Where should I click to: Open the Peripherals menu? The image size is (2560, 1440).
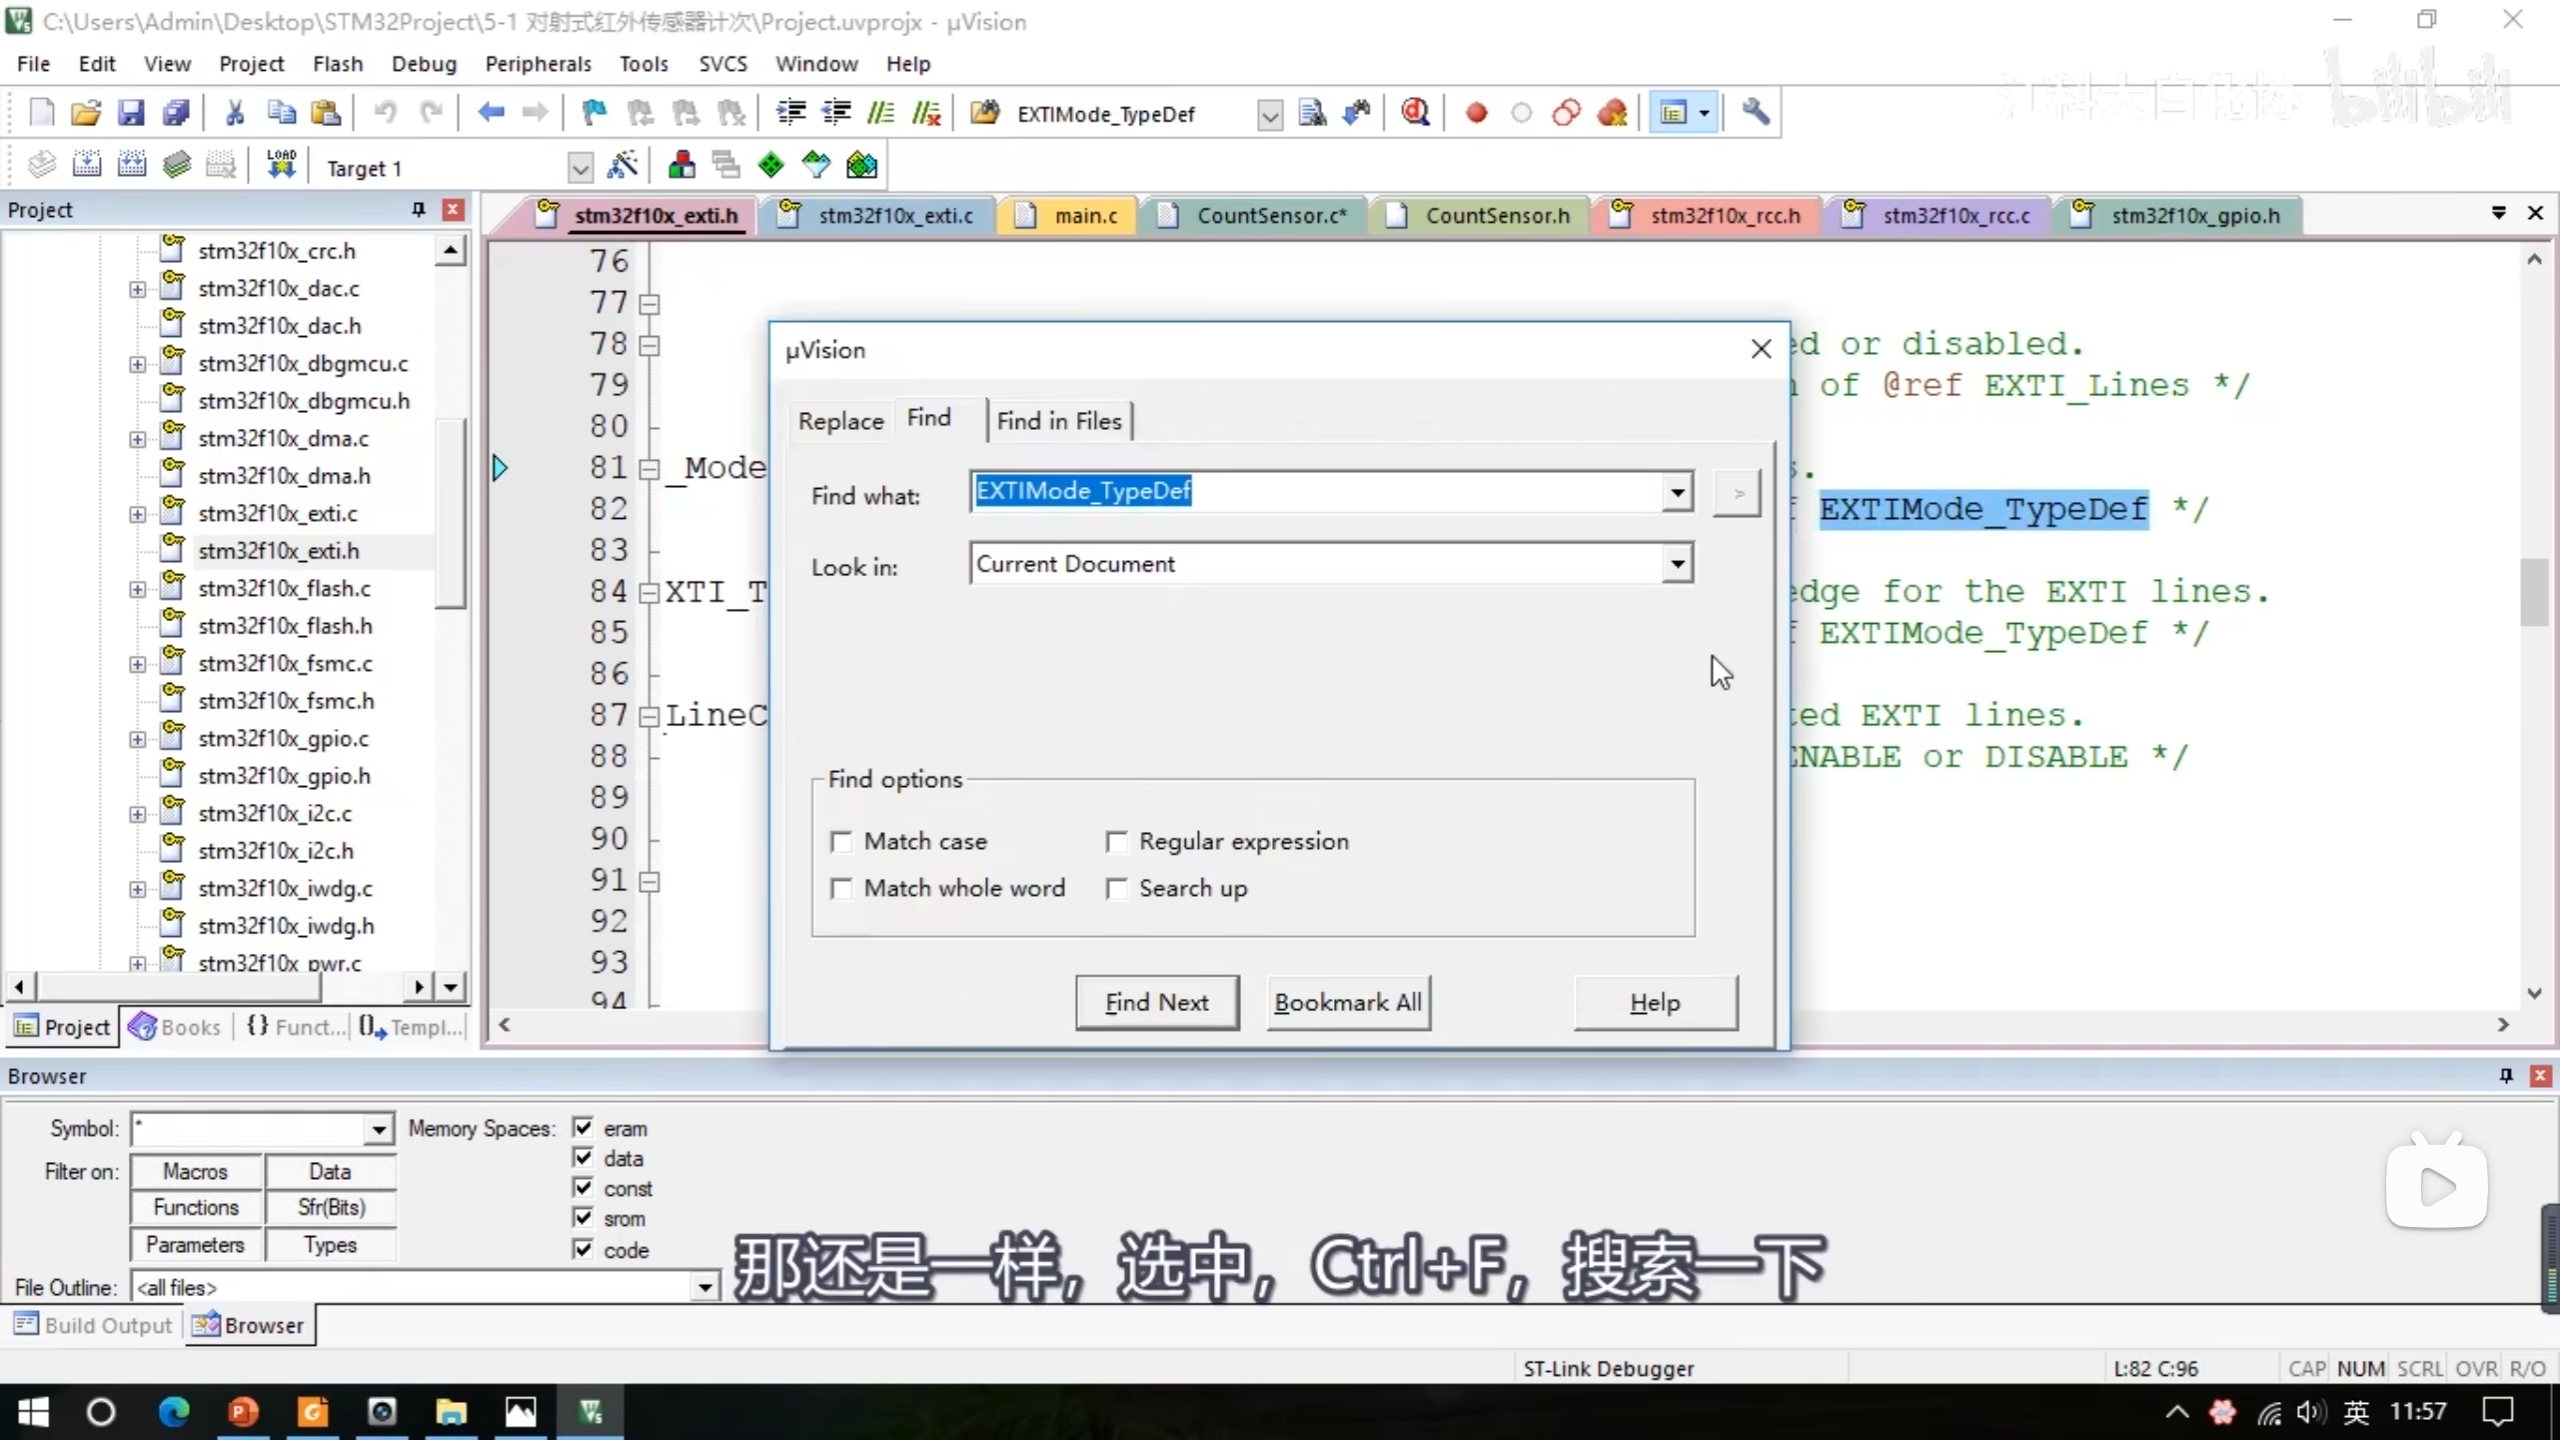pos(538,64)
